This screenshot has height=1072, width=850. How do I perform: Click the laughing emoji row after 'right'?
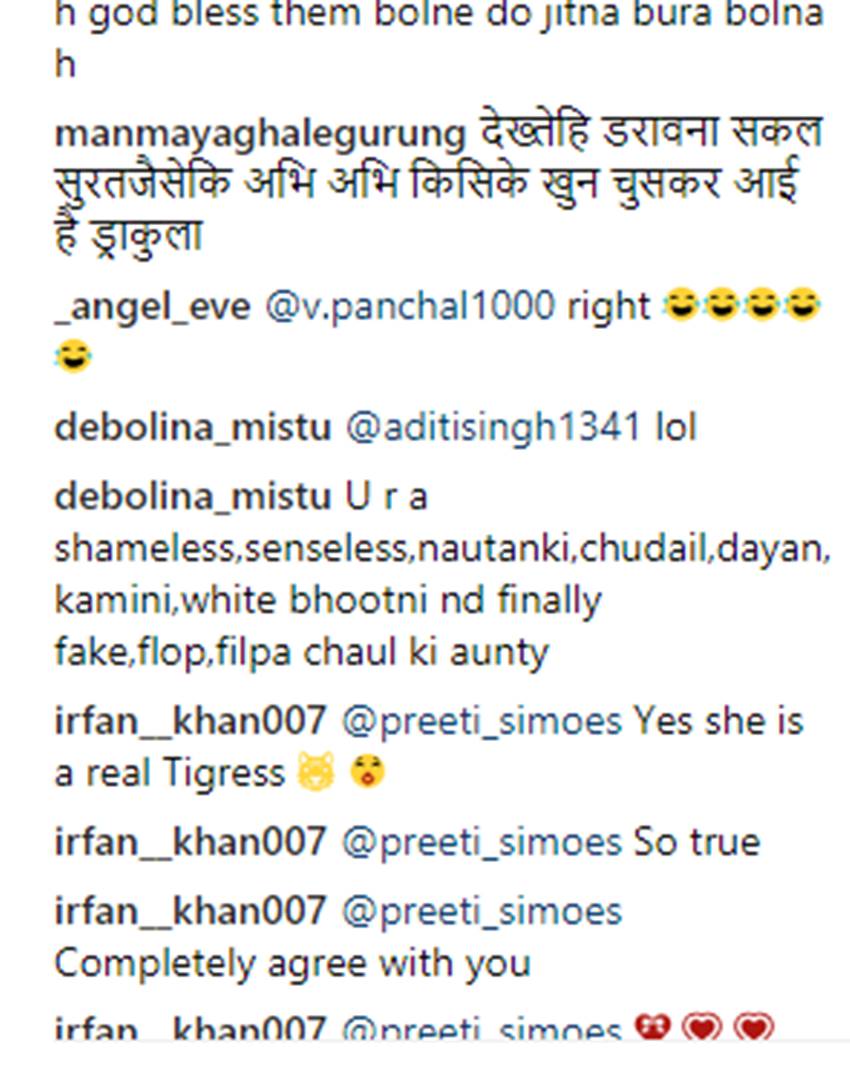click(741, 307)
